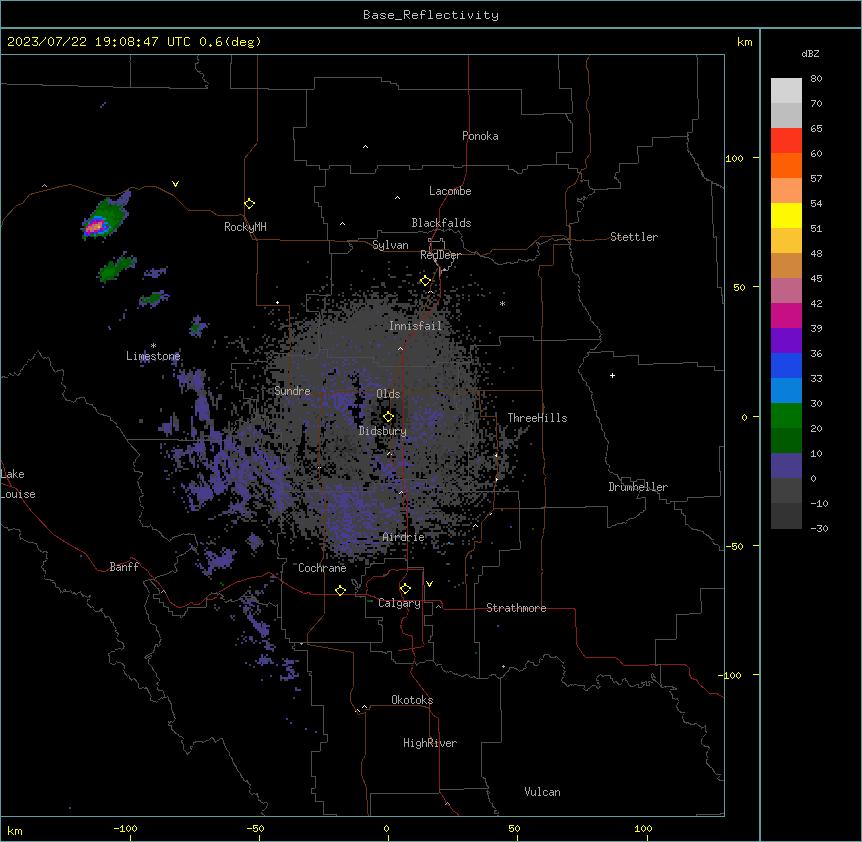
Task: Click the 100 km tick on right axis
Action: pyautogui.click(x=735, y=158)
